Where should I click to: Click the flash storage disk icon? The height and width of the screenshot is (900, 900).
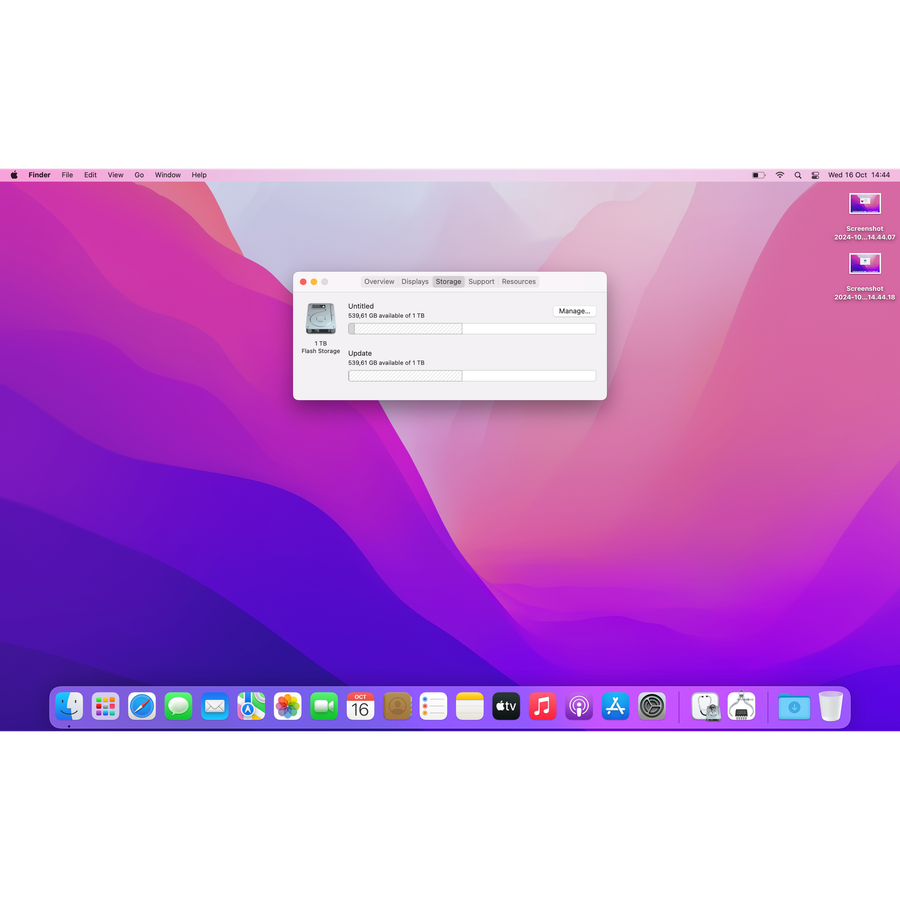coord(321,319)
